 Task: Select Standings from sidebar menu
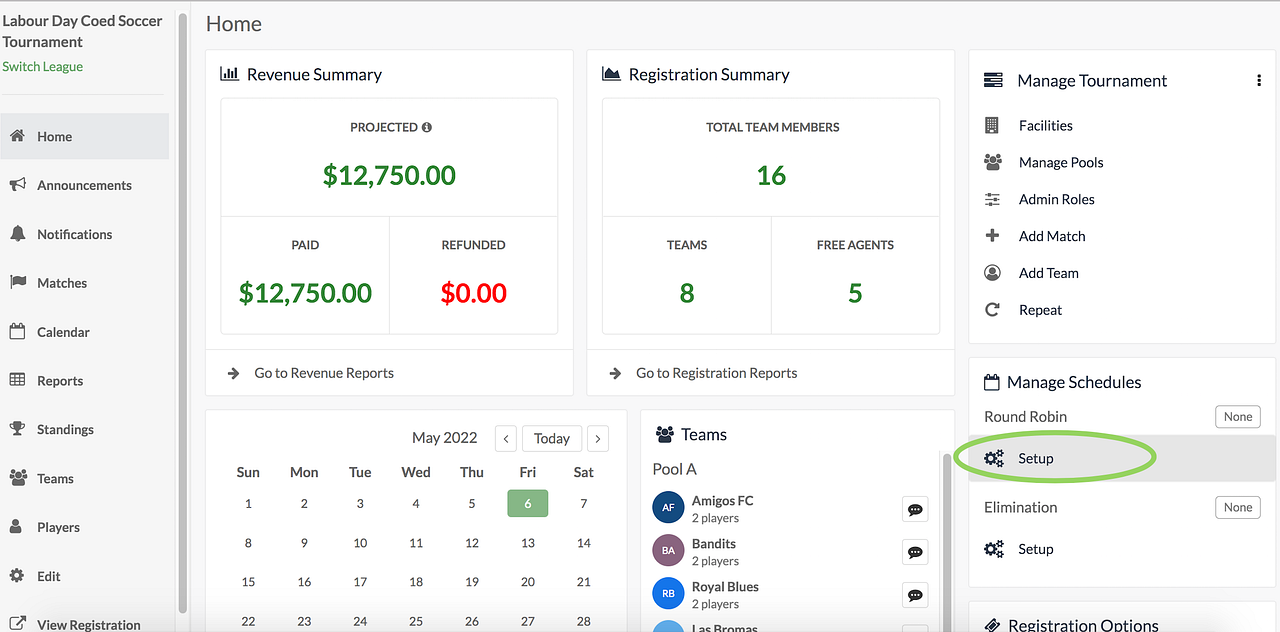[x=65, y=430]
